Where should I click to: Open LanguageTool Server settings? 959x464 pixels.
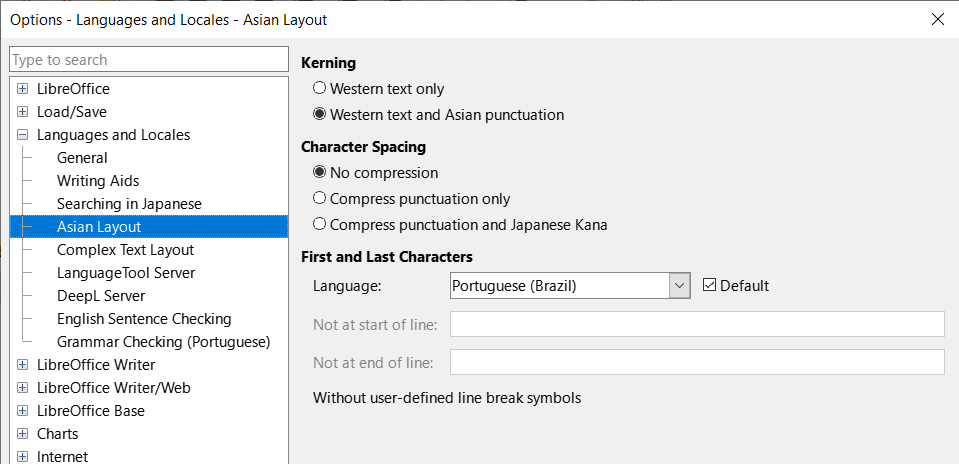point(126,273)
